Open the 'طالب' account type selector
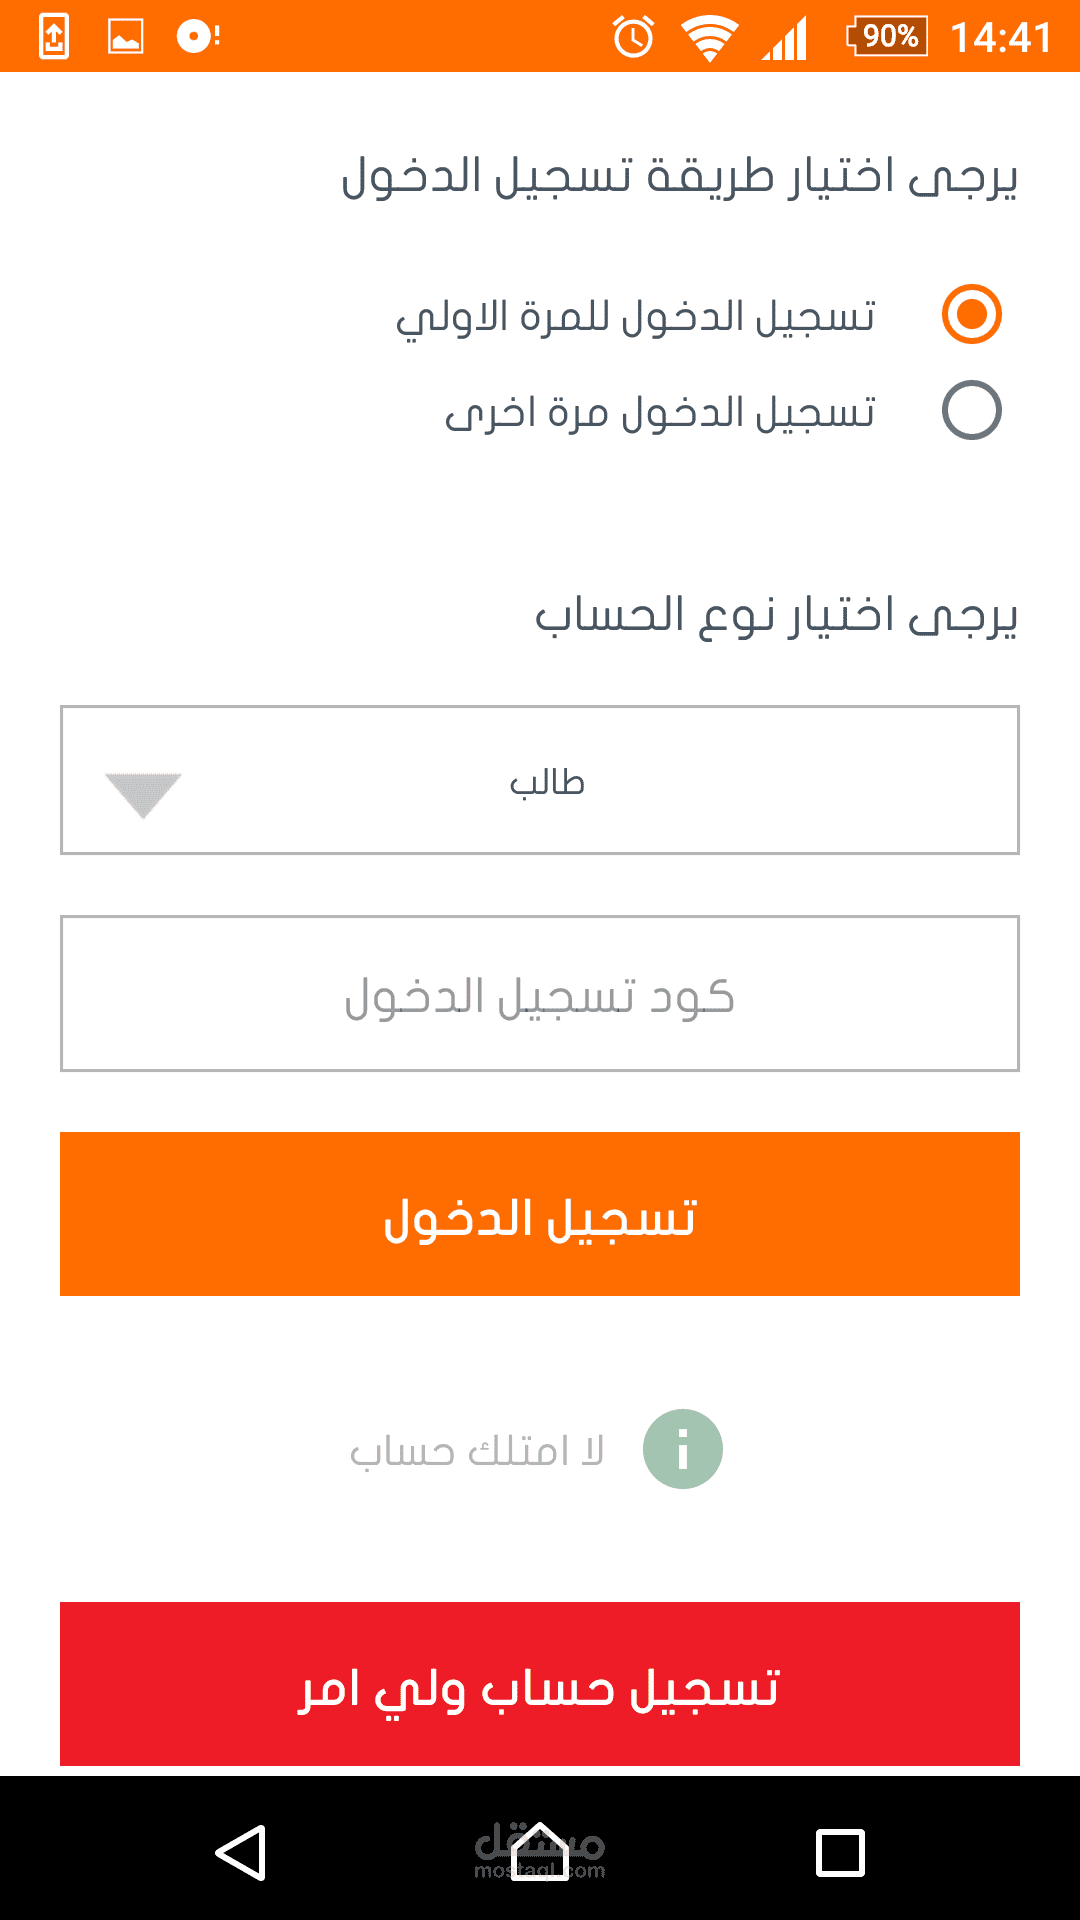1080x1920 pixels. pos(546,781)
